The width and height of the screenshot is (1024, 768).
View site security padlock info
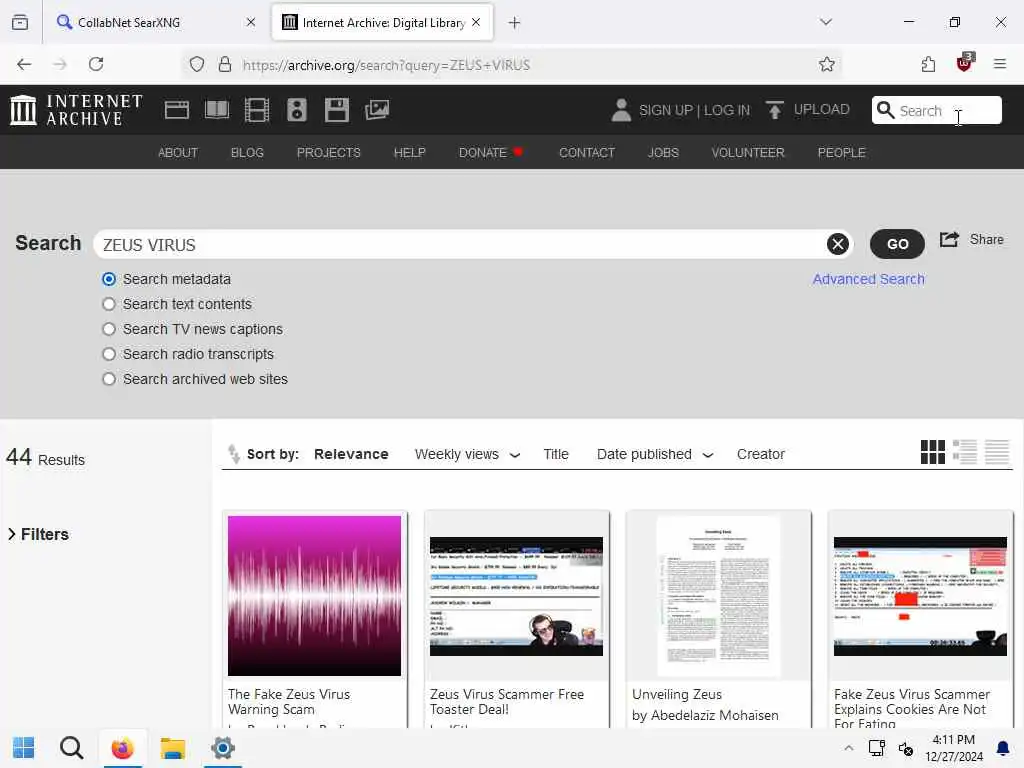tap(225, 64)
